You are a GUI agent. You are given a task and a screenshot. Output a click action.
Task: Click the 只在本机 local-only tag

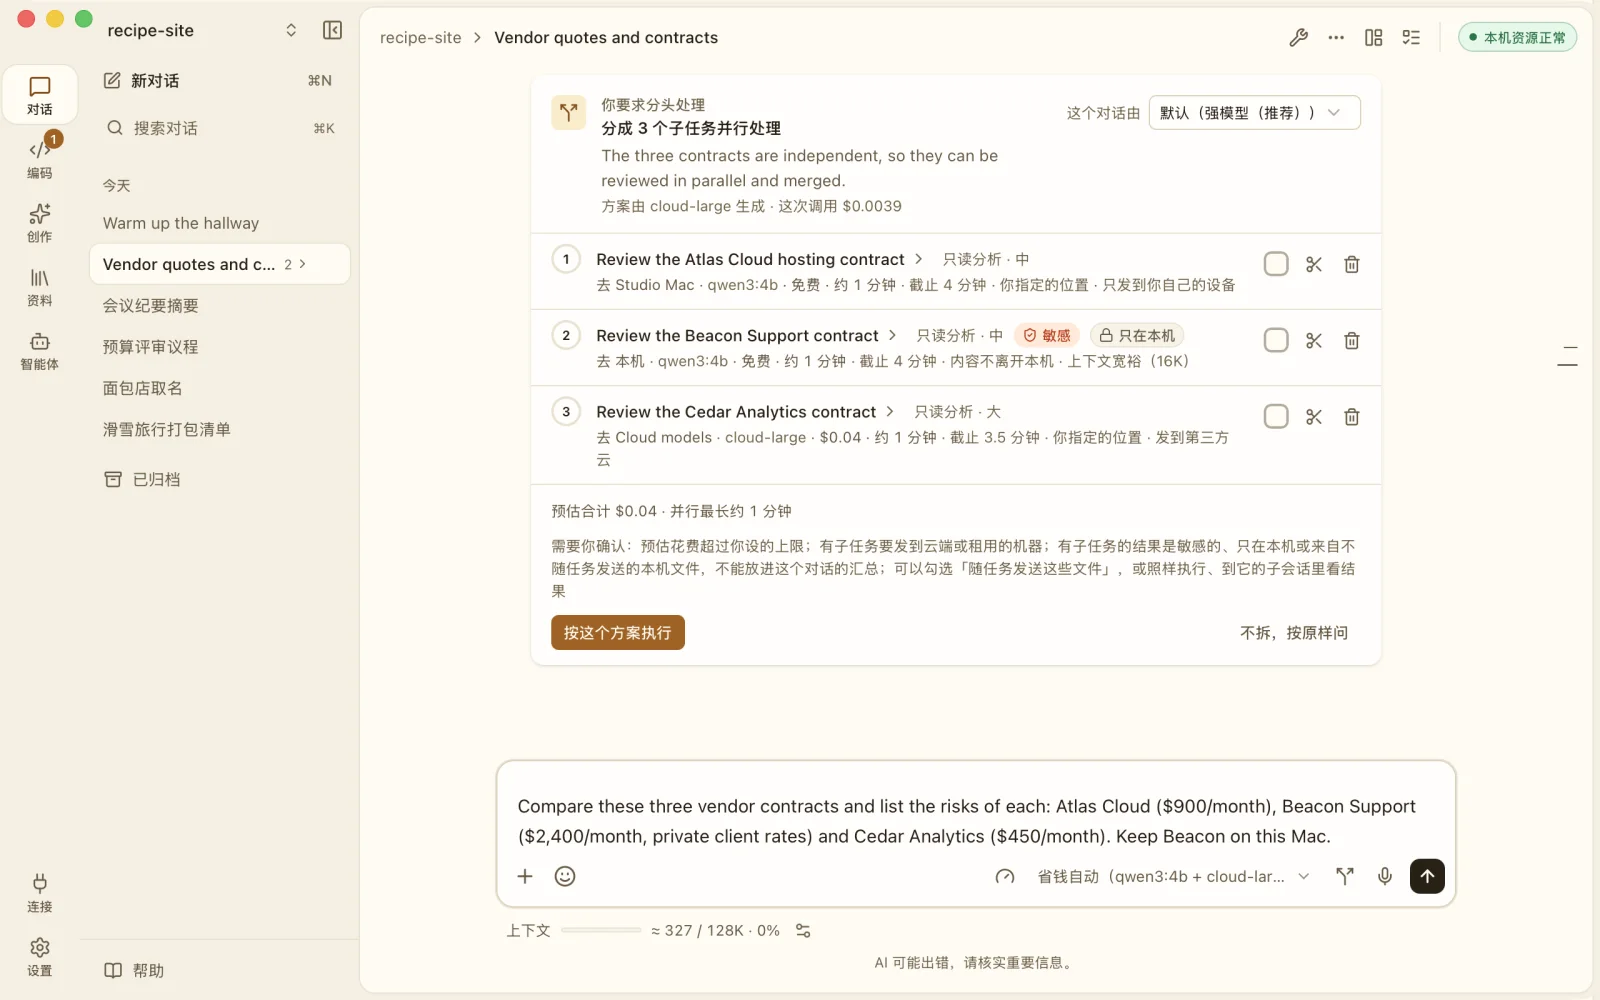(x=1137, y=335)
